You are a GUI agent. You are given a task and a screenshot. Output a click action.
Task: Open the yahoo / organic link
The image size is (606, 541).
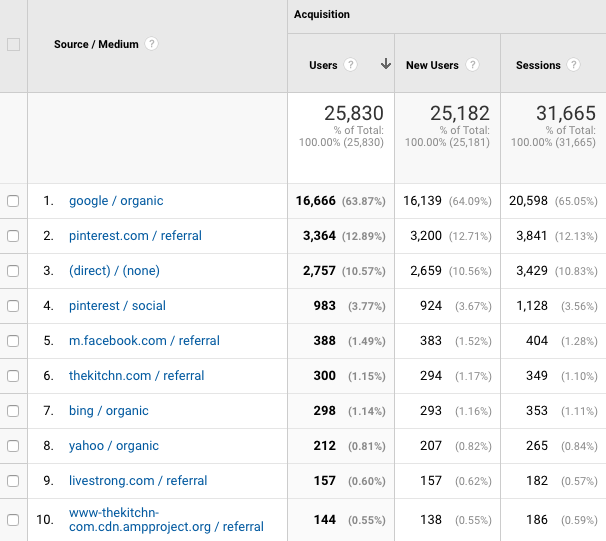tap(114, 446)
